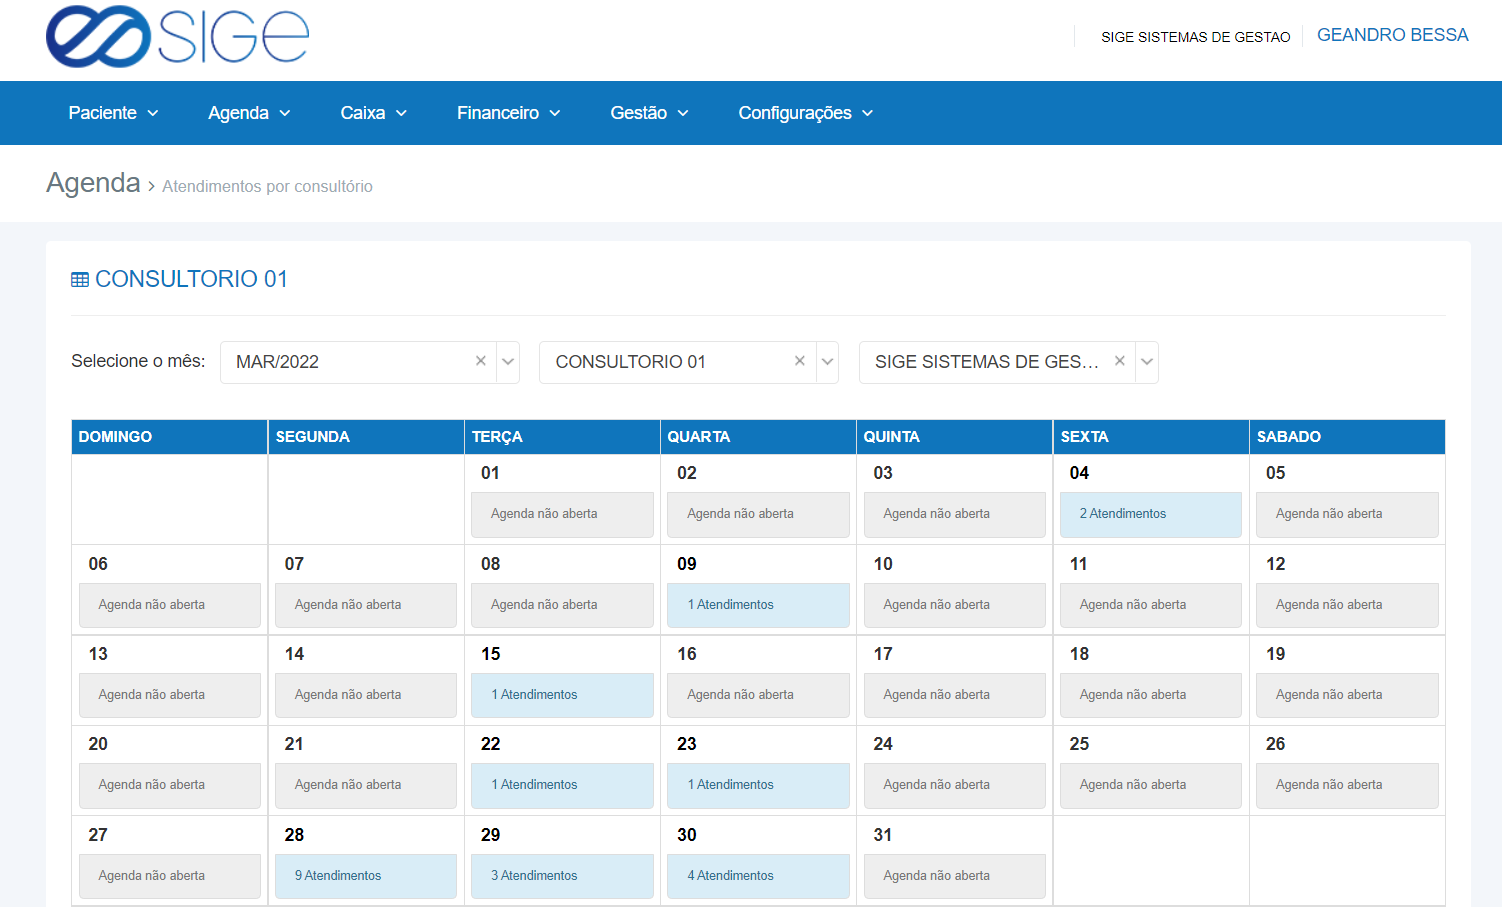Click Agenda não aberta on day 20

point(170,785)
